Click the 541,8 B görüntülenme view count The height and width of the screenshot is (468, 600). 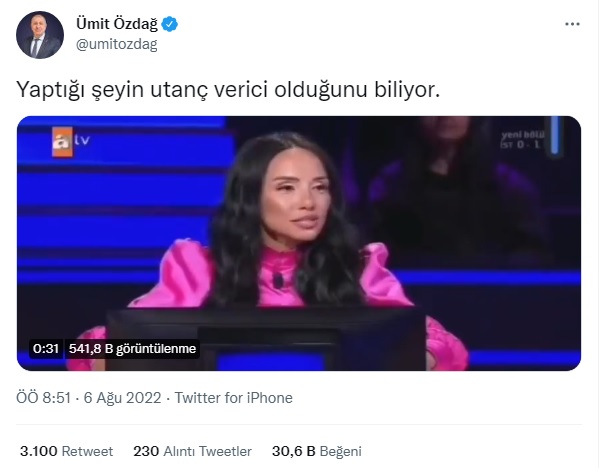[132, 349]
